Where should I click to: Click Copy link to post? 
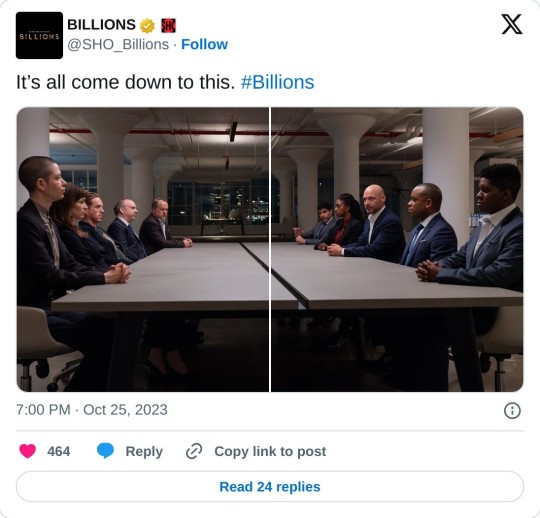pos(270,451)
